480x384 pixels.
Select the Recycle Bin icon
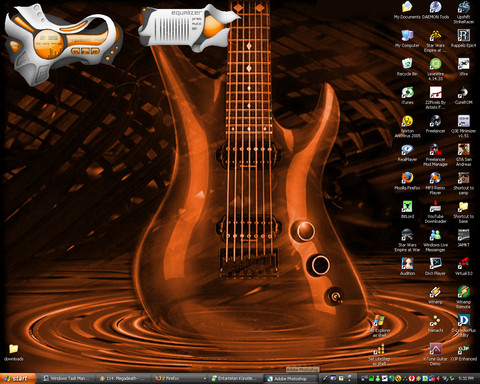pyautogui.click(x=407, y=67)
